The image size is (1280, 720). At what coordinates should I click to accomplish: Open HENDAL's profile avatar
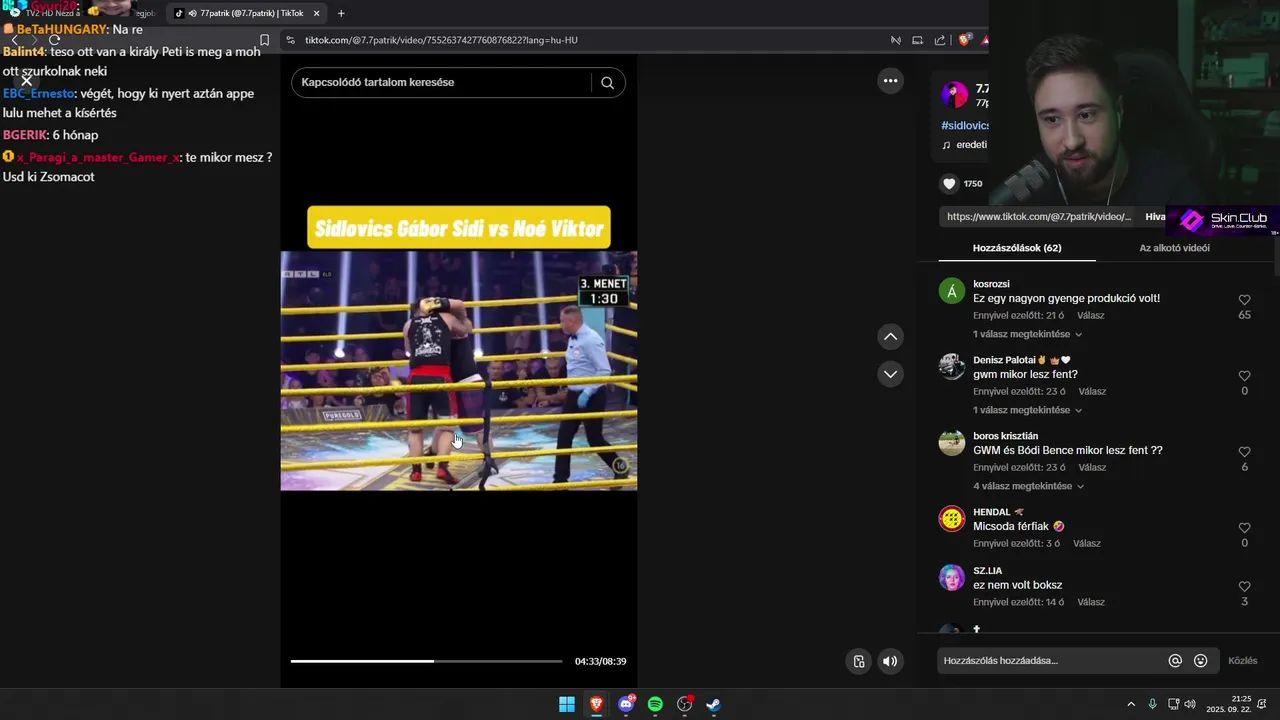click(952, 519)
